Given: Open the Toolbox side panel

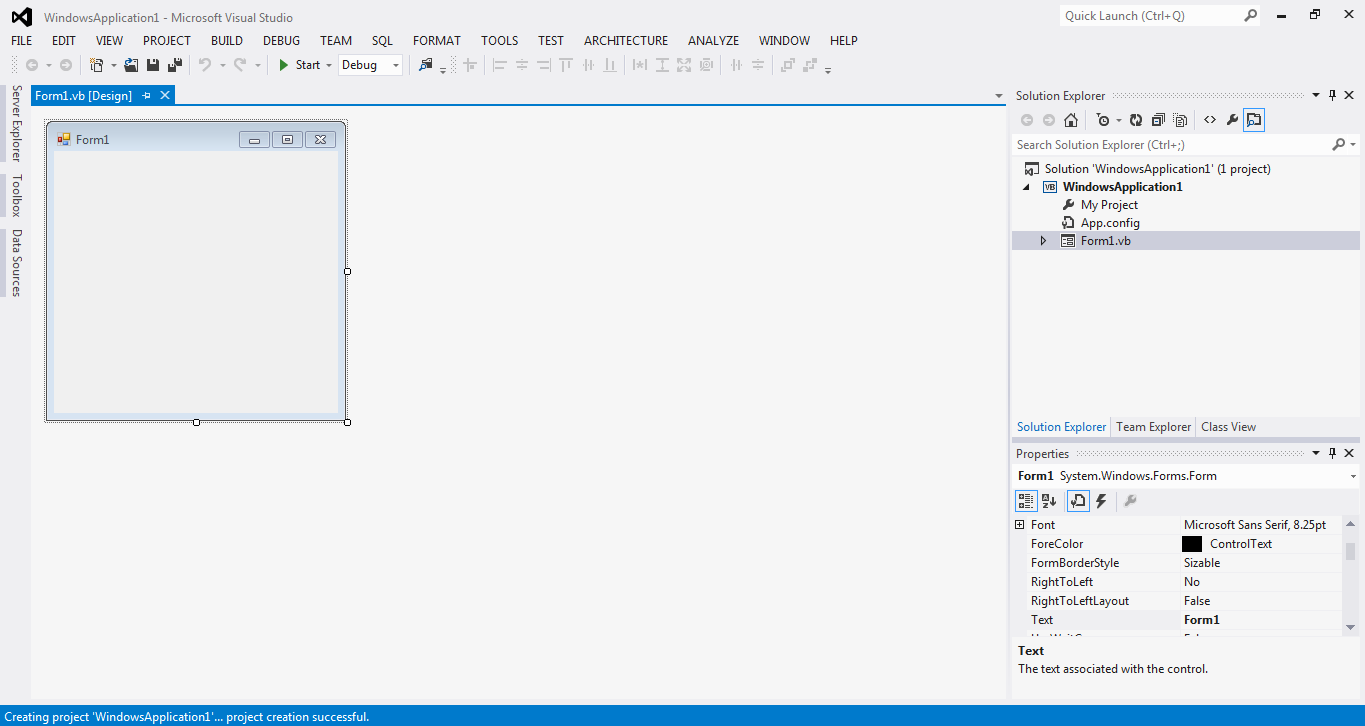Looking at the screenshot, I should (16, 195).
